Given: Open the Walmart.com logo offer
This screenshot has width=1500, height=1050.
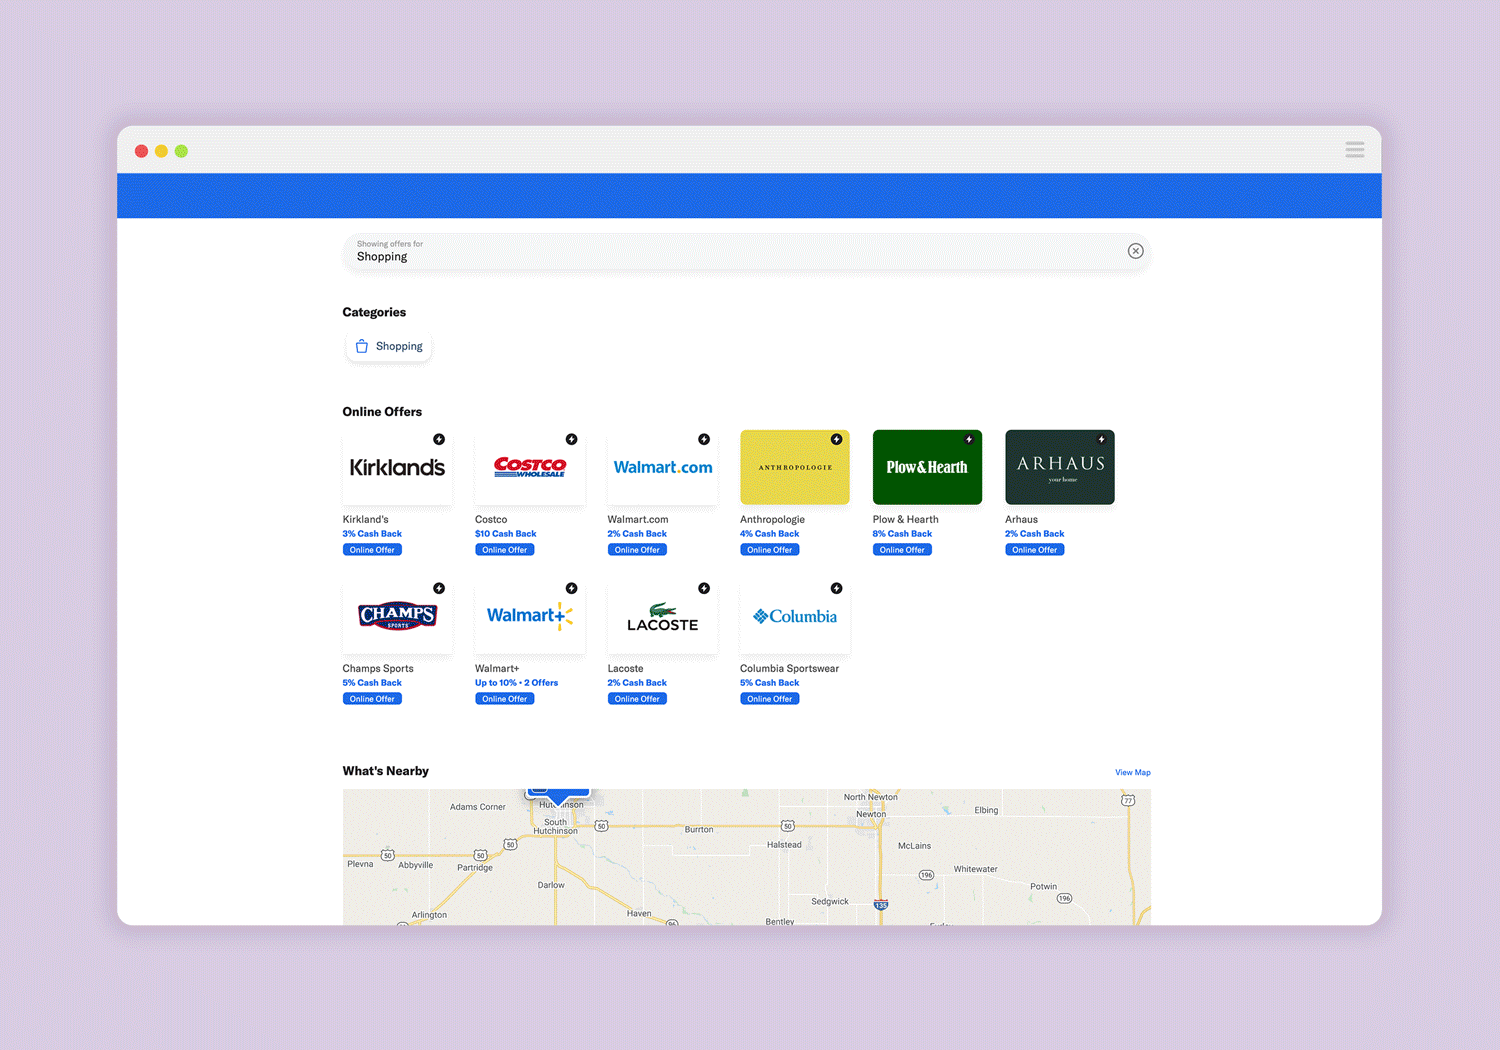Looking at the screenshot, I should click(x=662, y=467).
